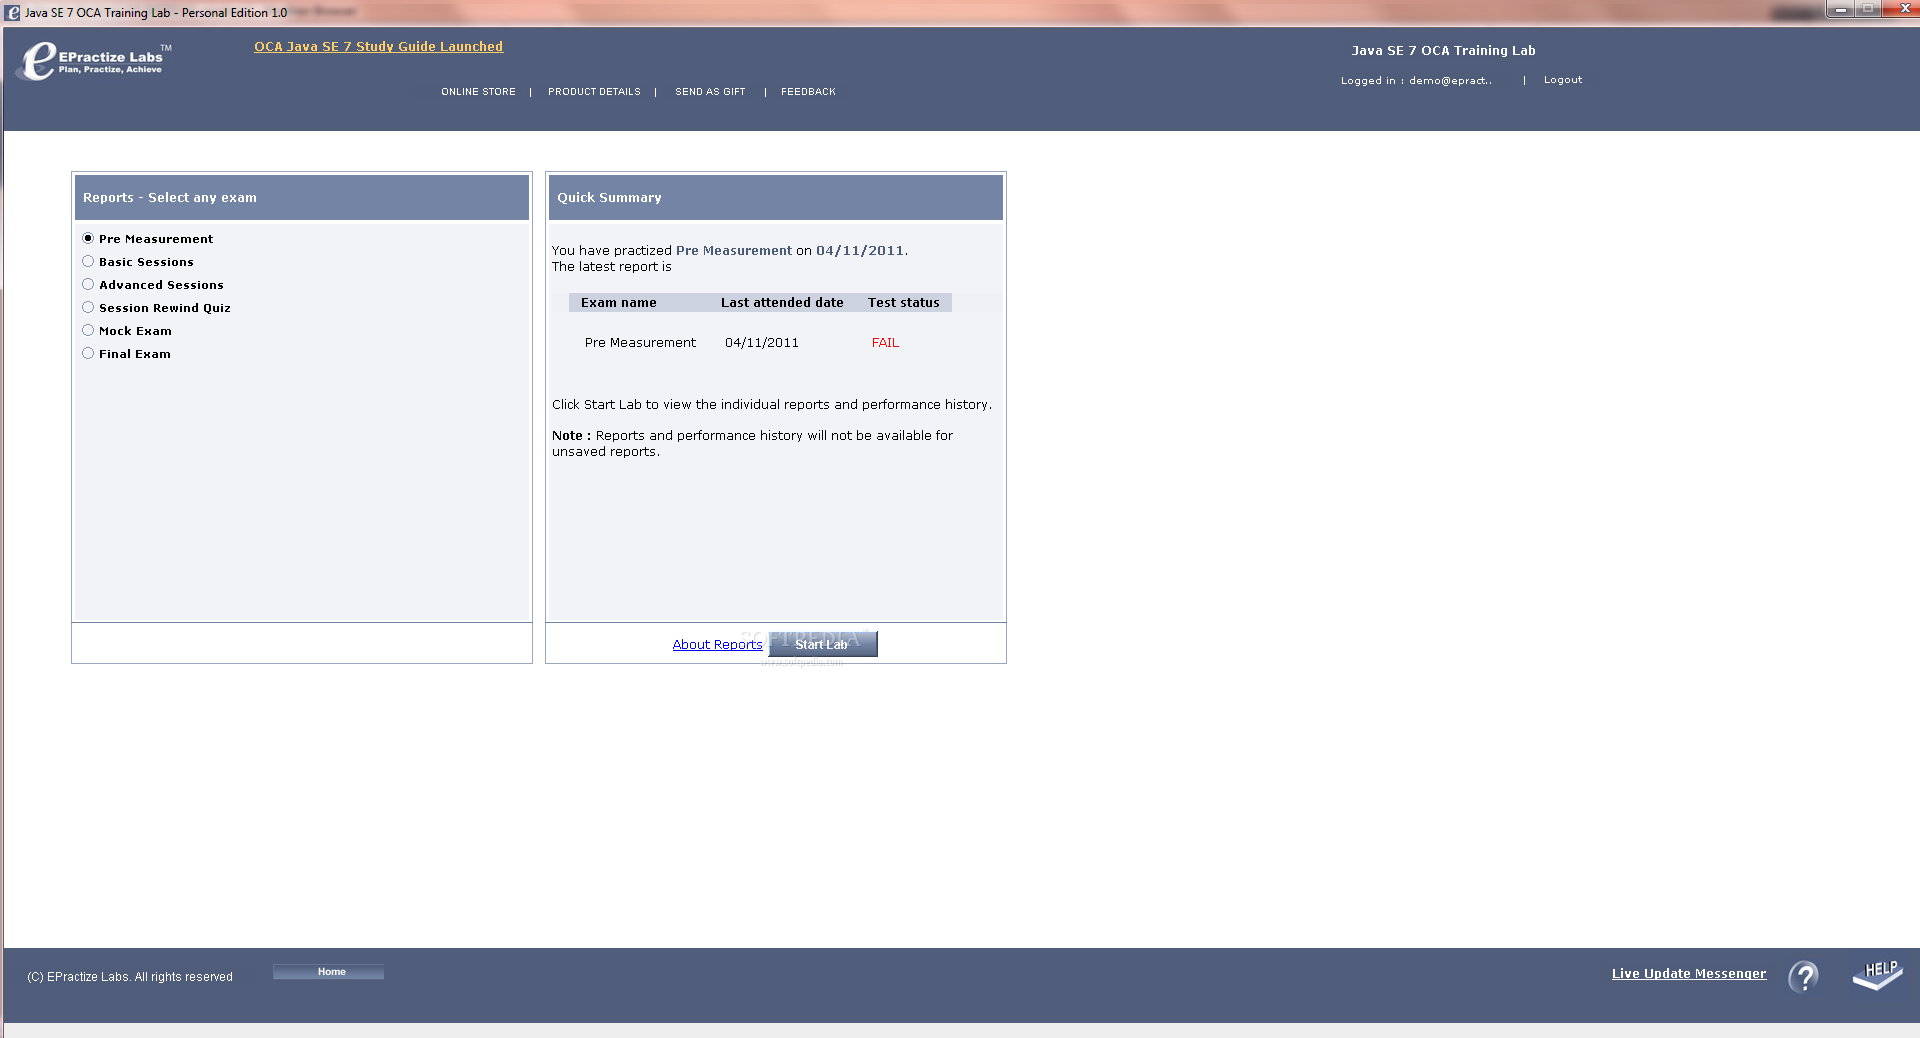Viewport: 1920px width, 1038px height.
Task: Click the Last attended date column header
Action: pos(782,303)
